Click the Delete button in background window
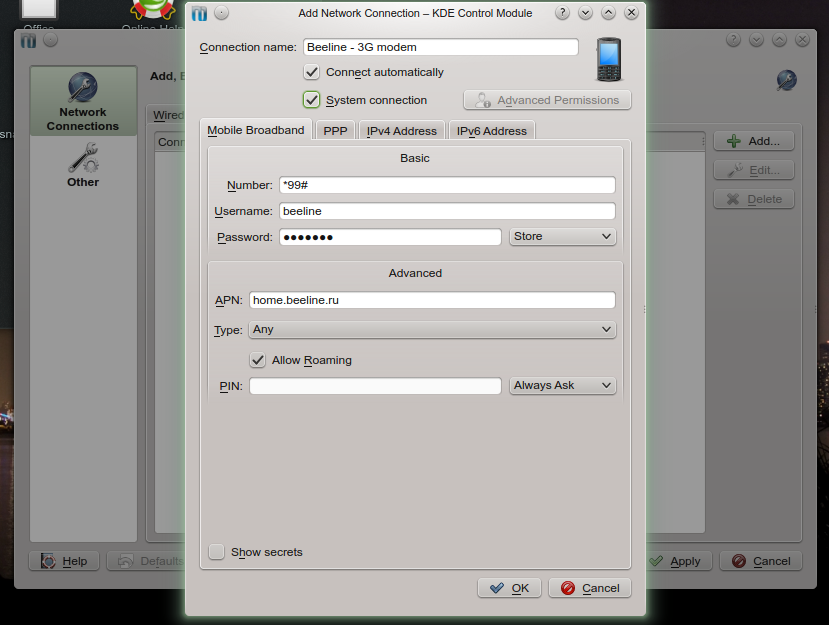 (754, 199)
